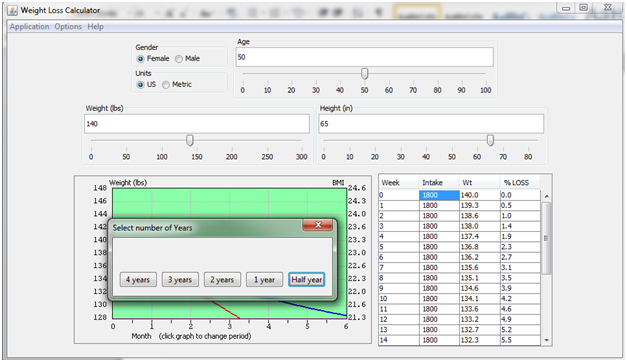The image size is (627, 362).
Task: Select weight cell 136.2
Action: coord(479,257)
